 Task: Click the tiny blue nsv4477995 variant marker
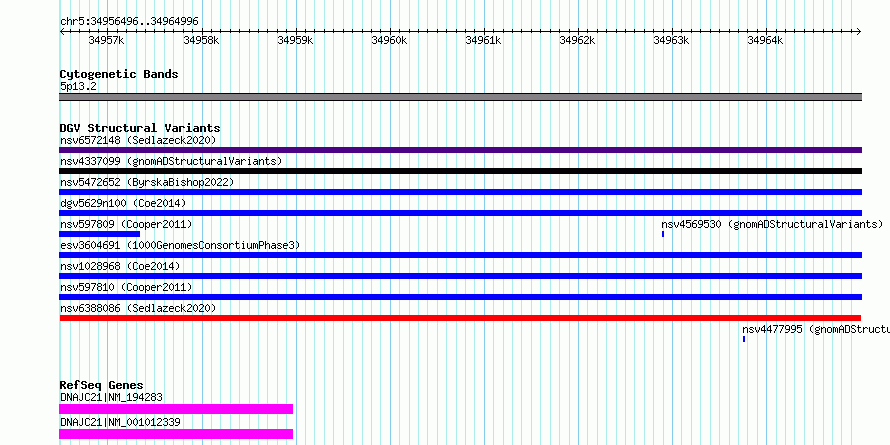[x=744, y=339]
